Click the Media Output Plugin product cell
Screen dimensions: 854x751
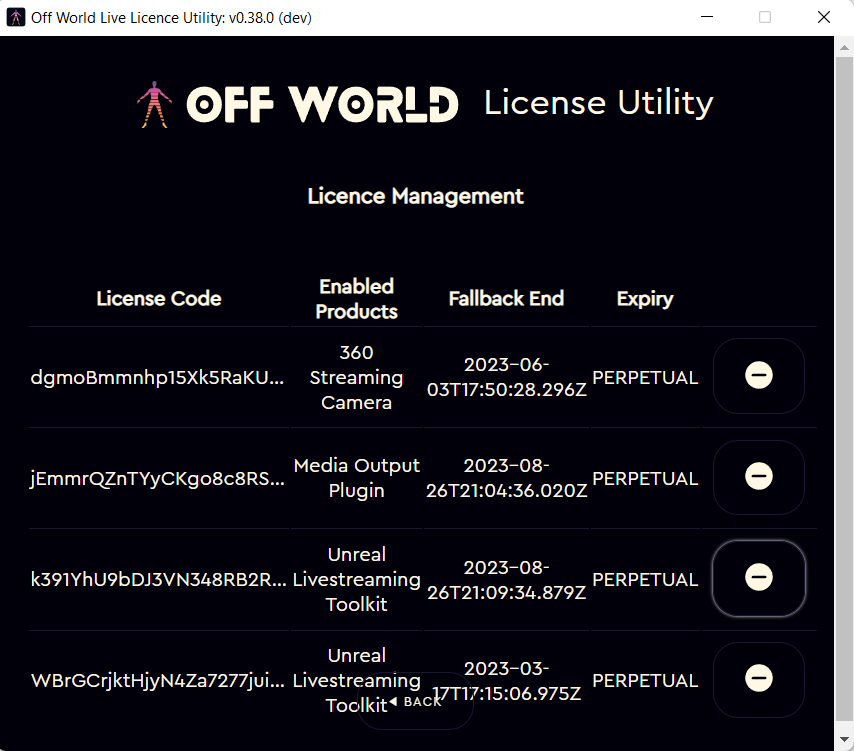click(x=356, y=478)
